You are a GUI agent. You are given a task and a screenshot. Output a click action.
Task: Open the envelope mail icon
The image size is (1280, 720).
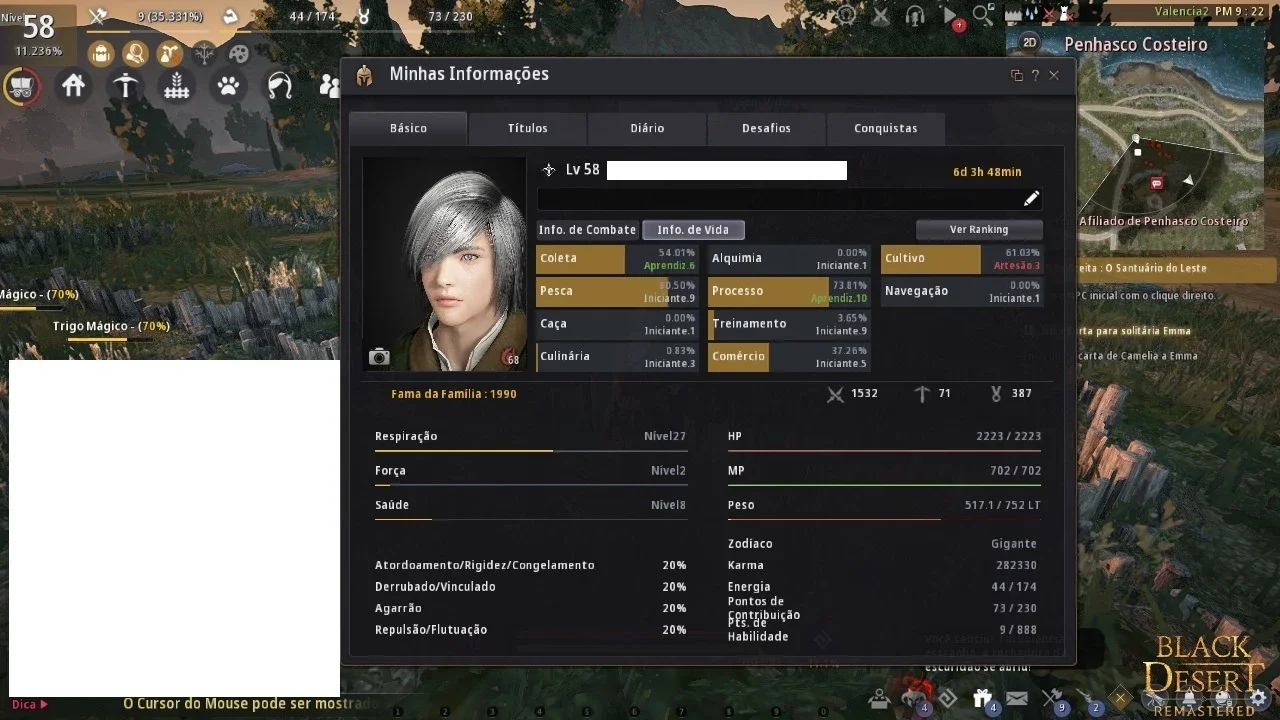pyautogui.click(x=1017, y=698)
